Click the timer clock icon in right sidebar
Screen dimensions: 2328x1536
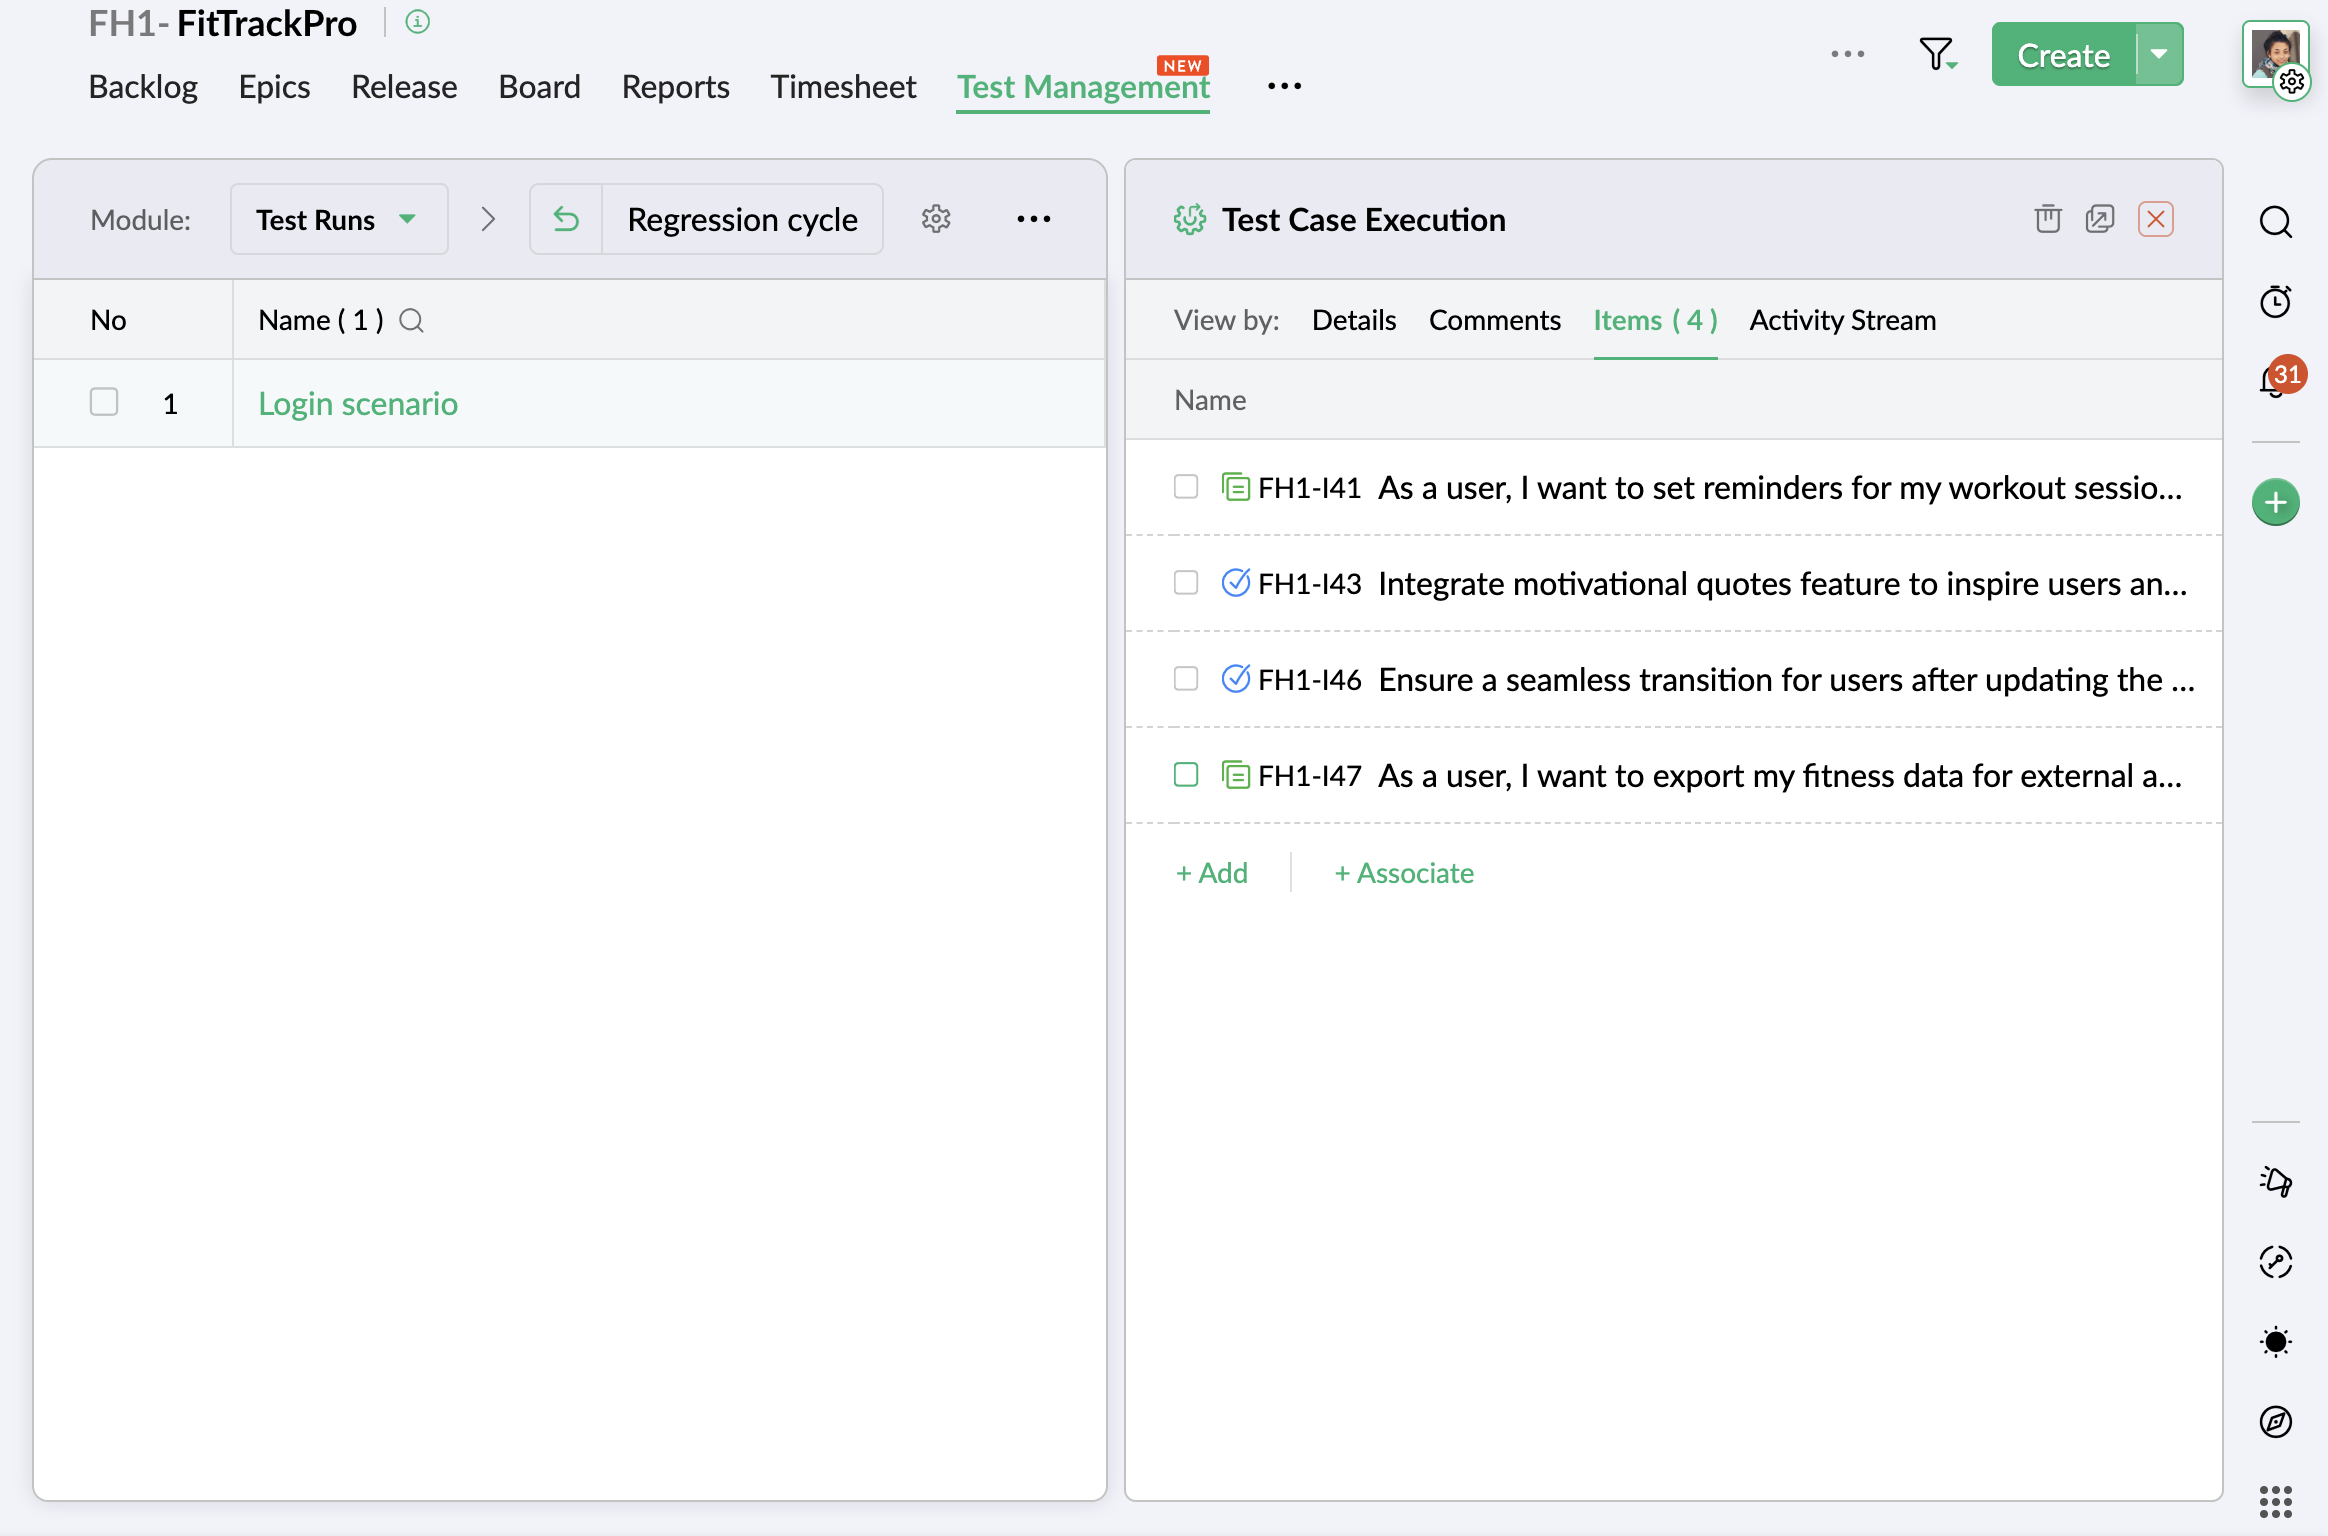[2275, 301]
